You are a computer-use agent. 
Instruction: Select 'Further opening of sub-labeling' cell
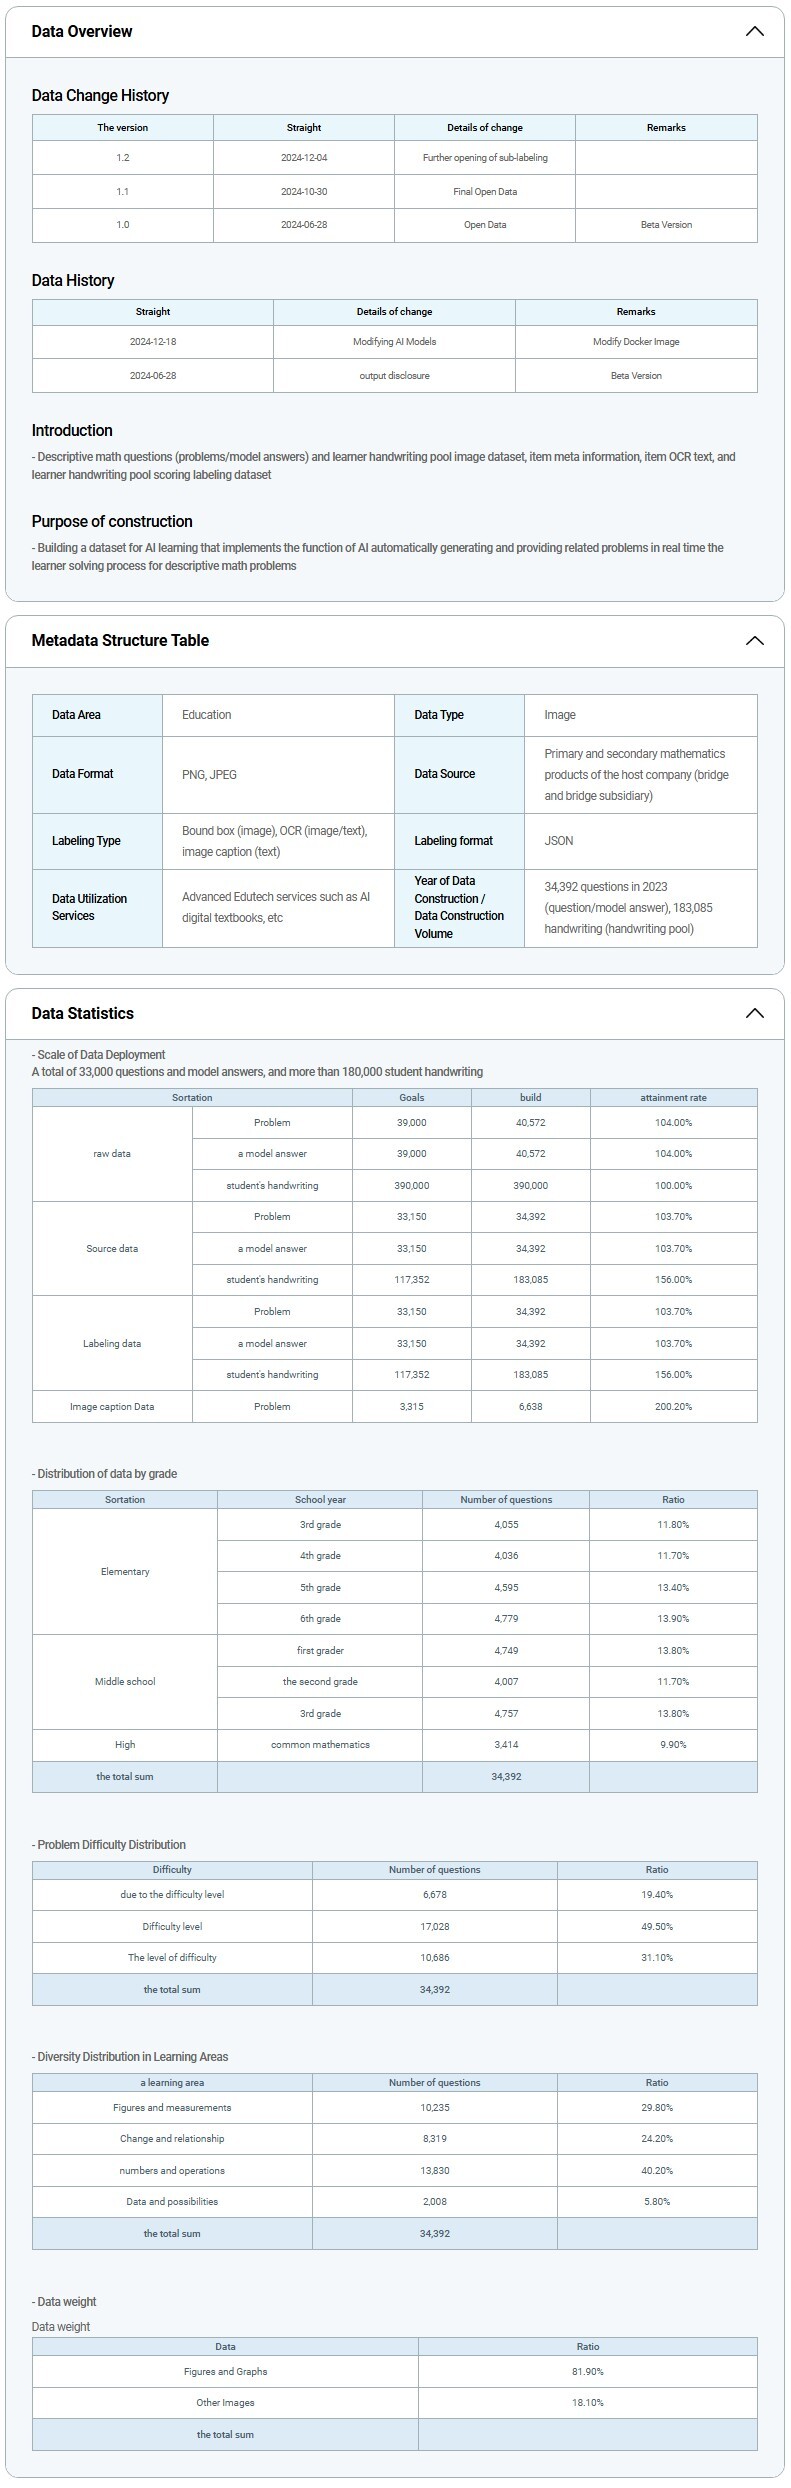pos(485,158)
